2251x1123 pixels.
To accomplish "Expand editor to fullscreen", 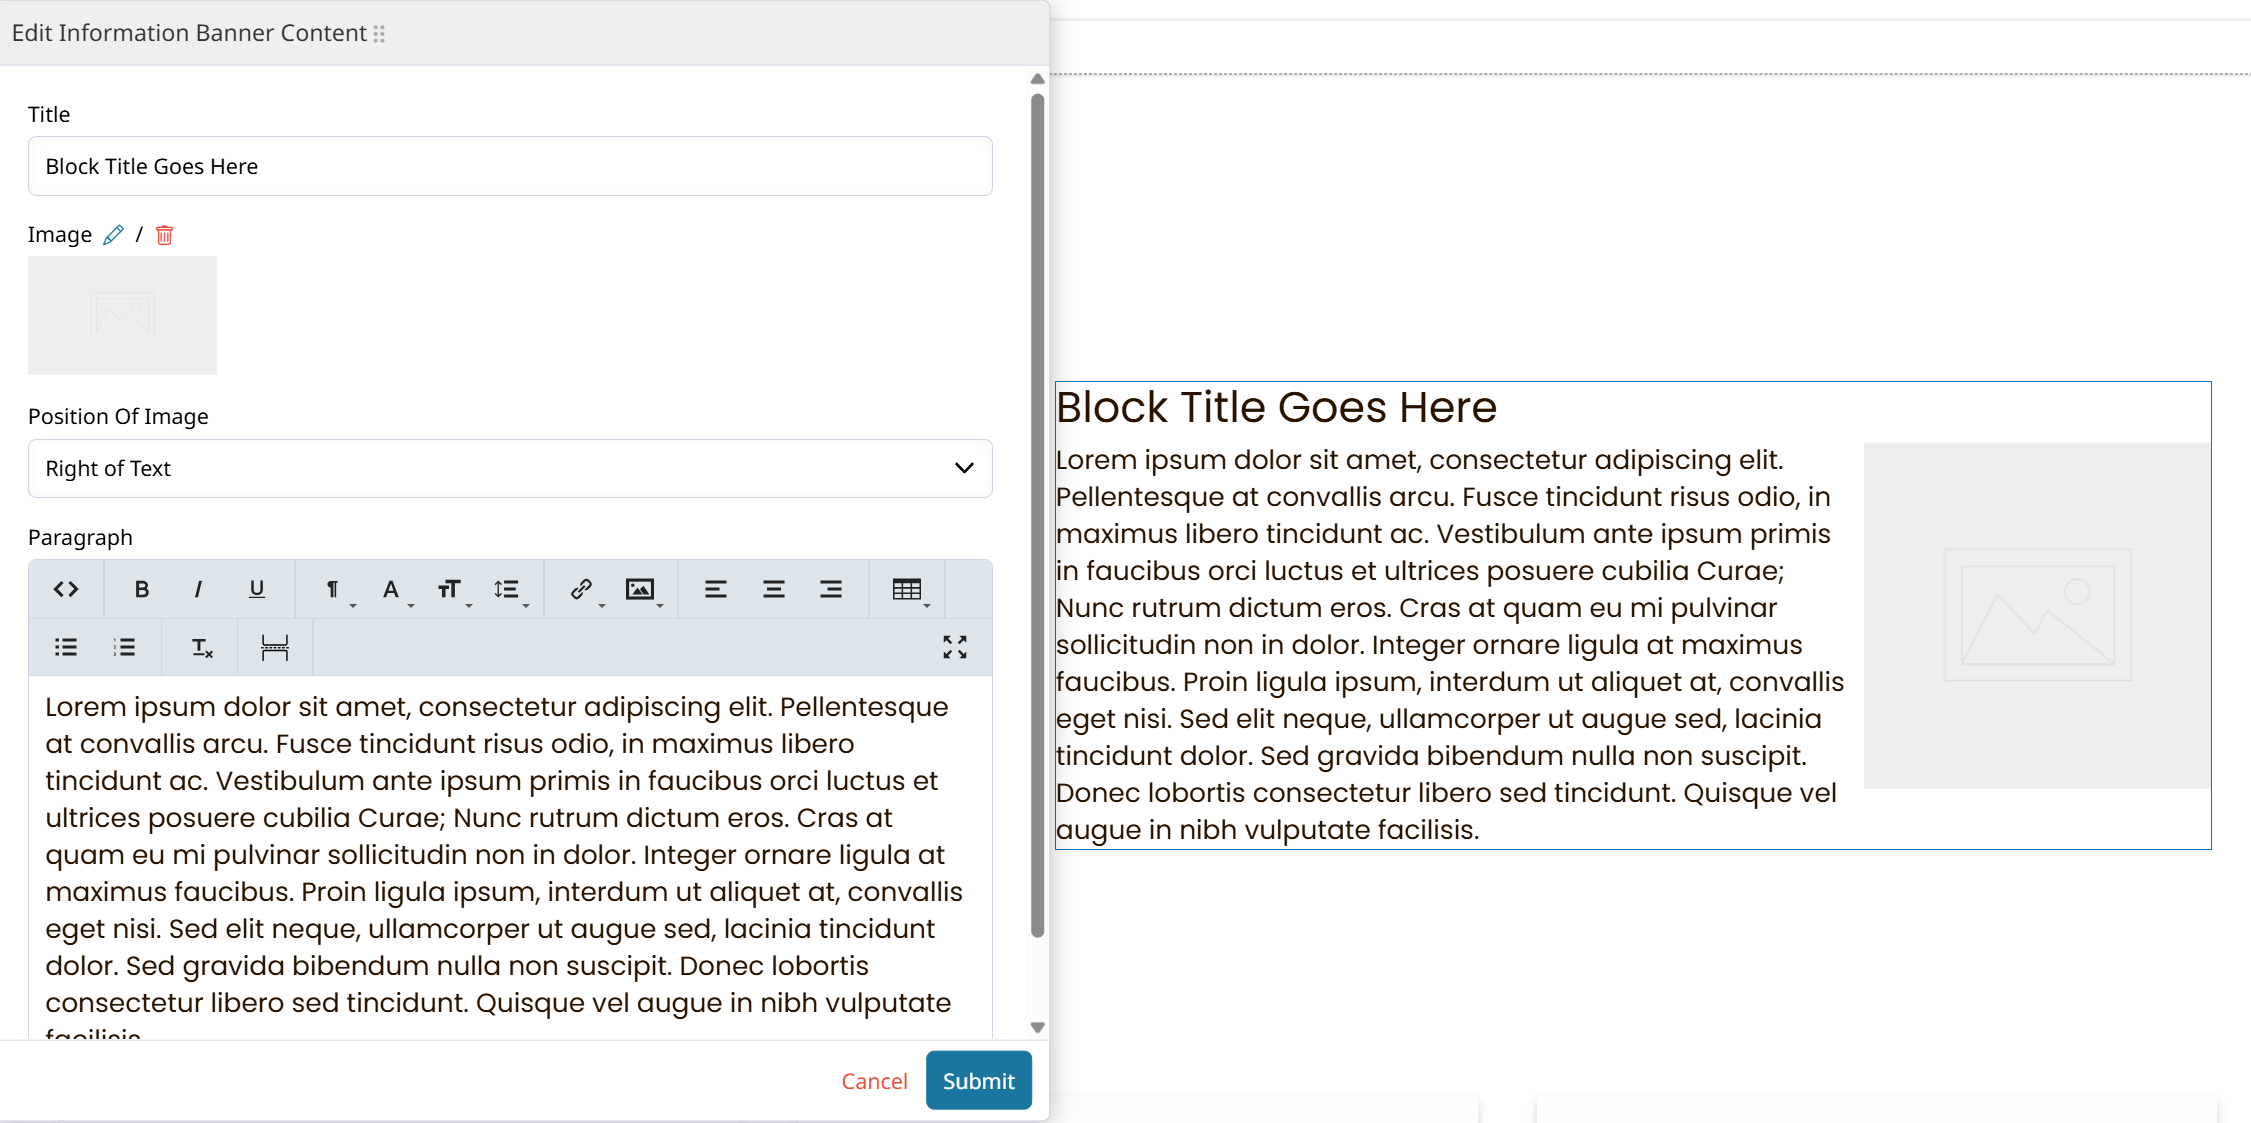I will (x=955, y=647).
